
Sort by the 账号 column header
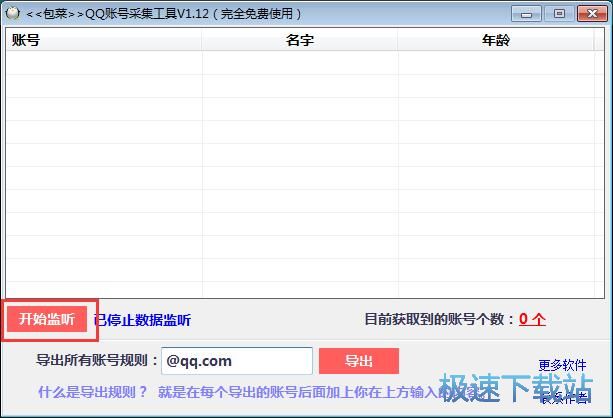pyautogui.click(x=104, y=40)
